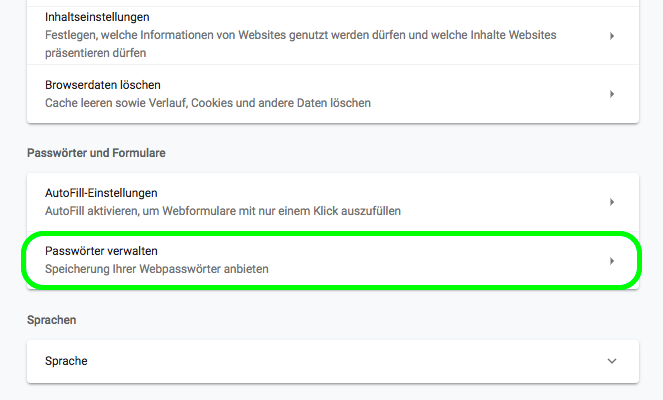The image size is (663, 400).
Task: Open Inhaltseinstellungen by its title
Action: (x=98, y=18)
